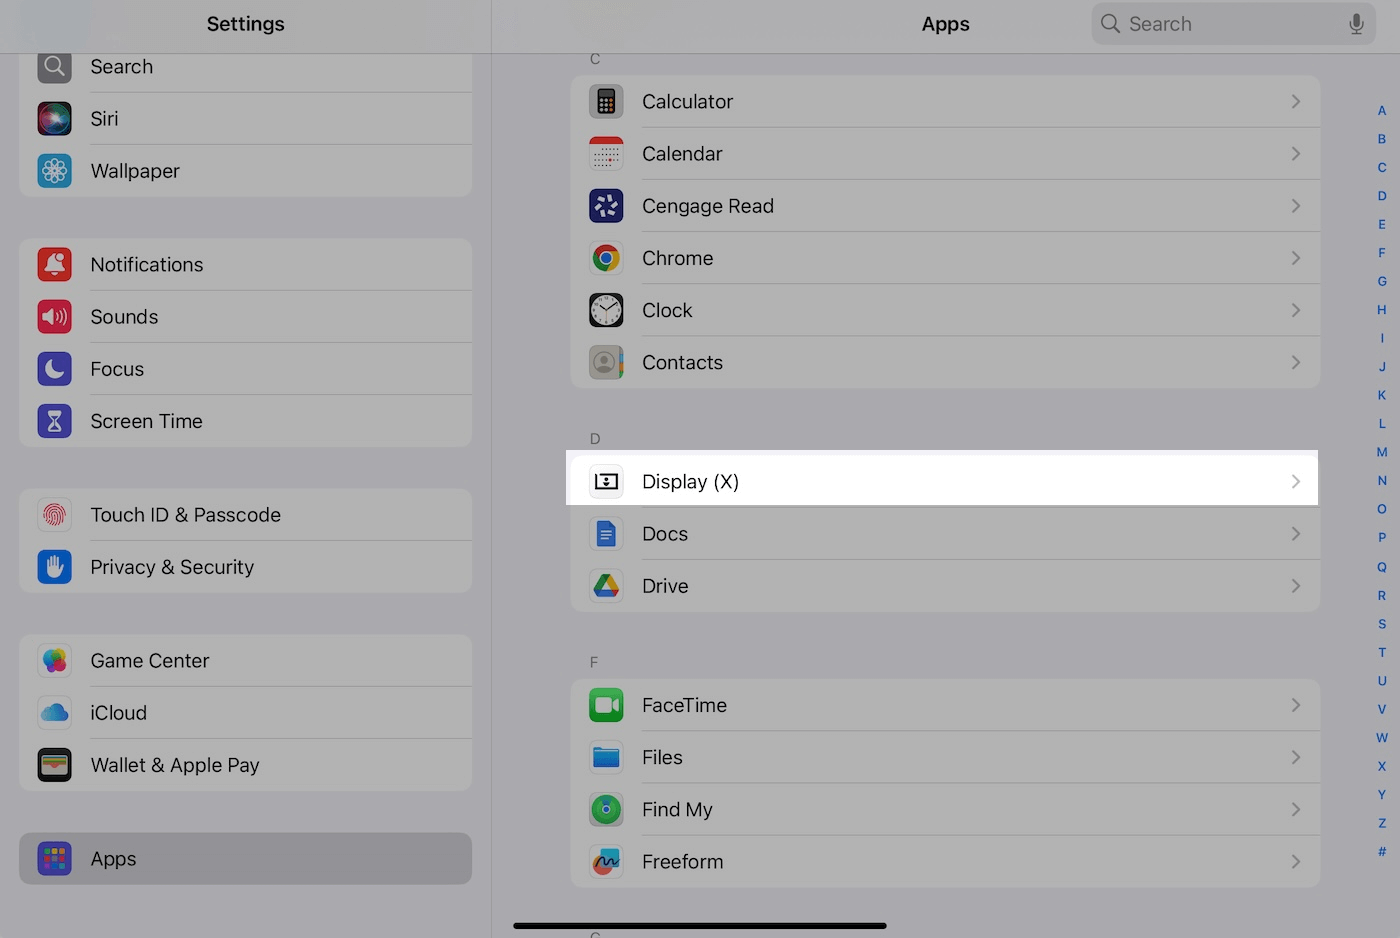Select the Siri icon in the sidebar
This screenshot has width=1400, height=938.
point(54,118)
